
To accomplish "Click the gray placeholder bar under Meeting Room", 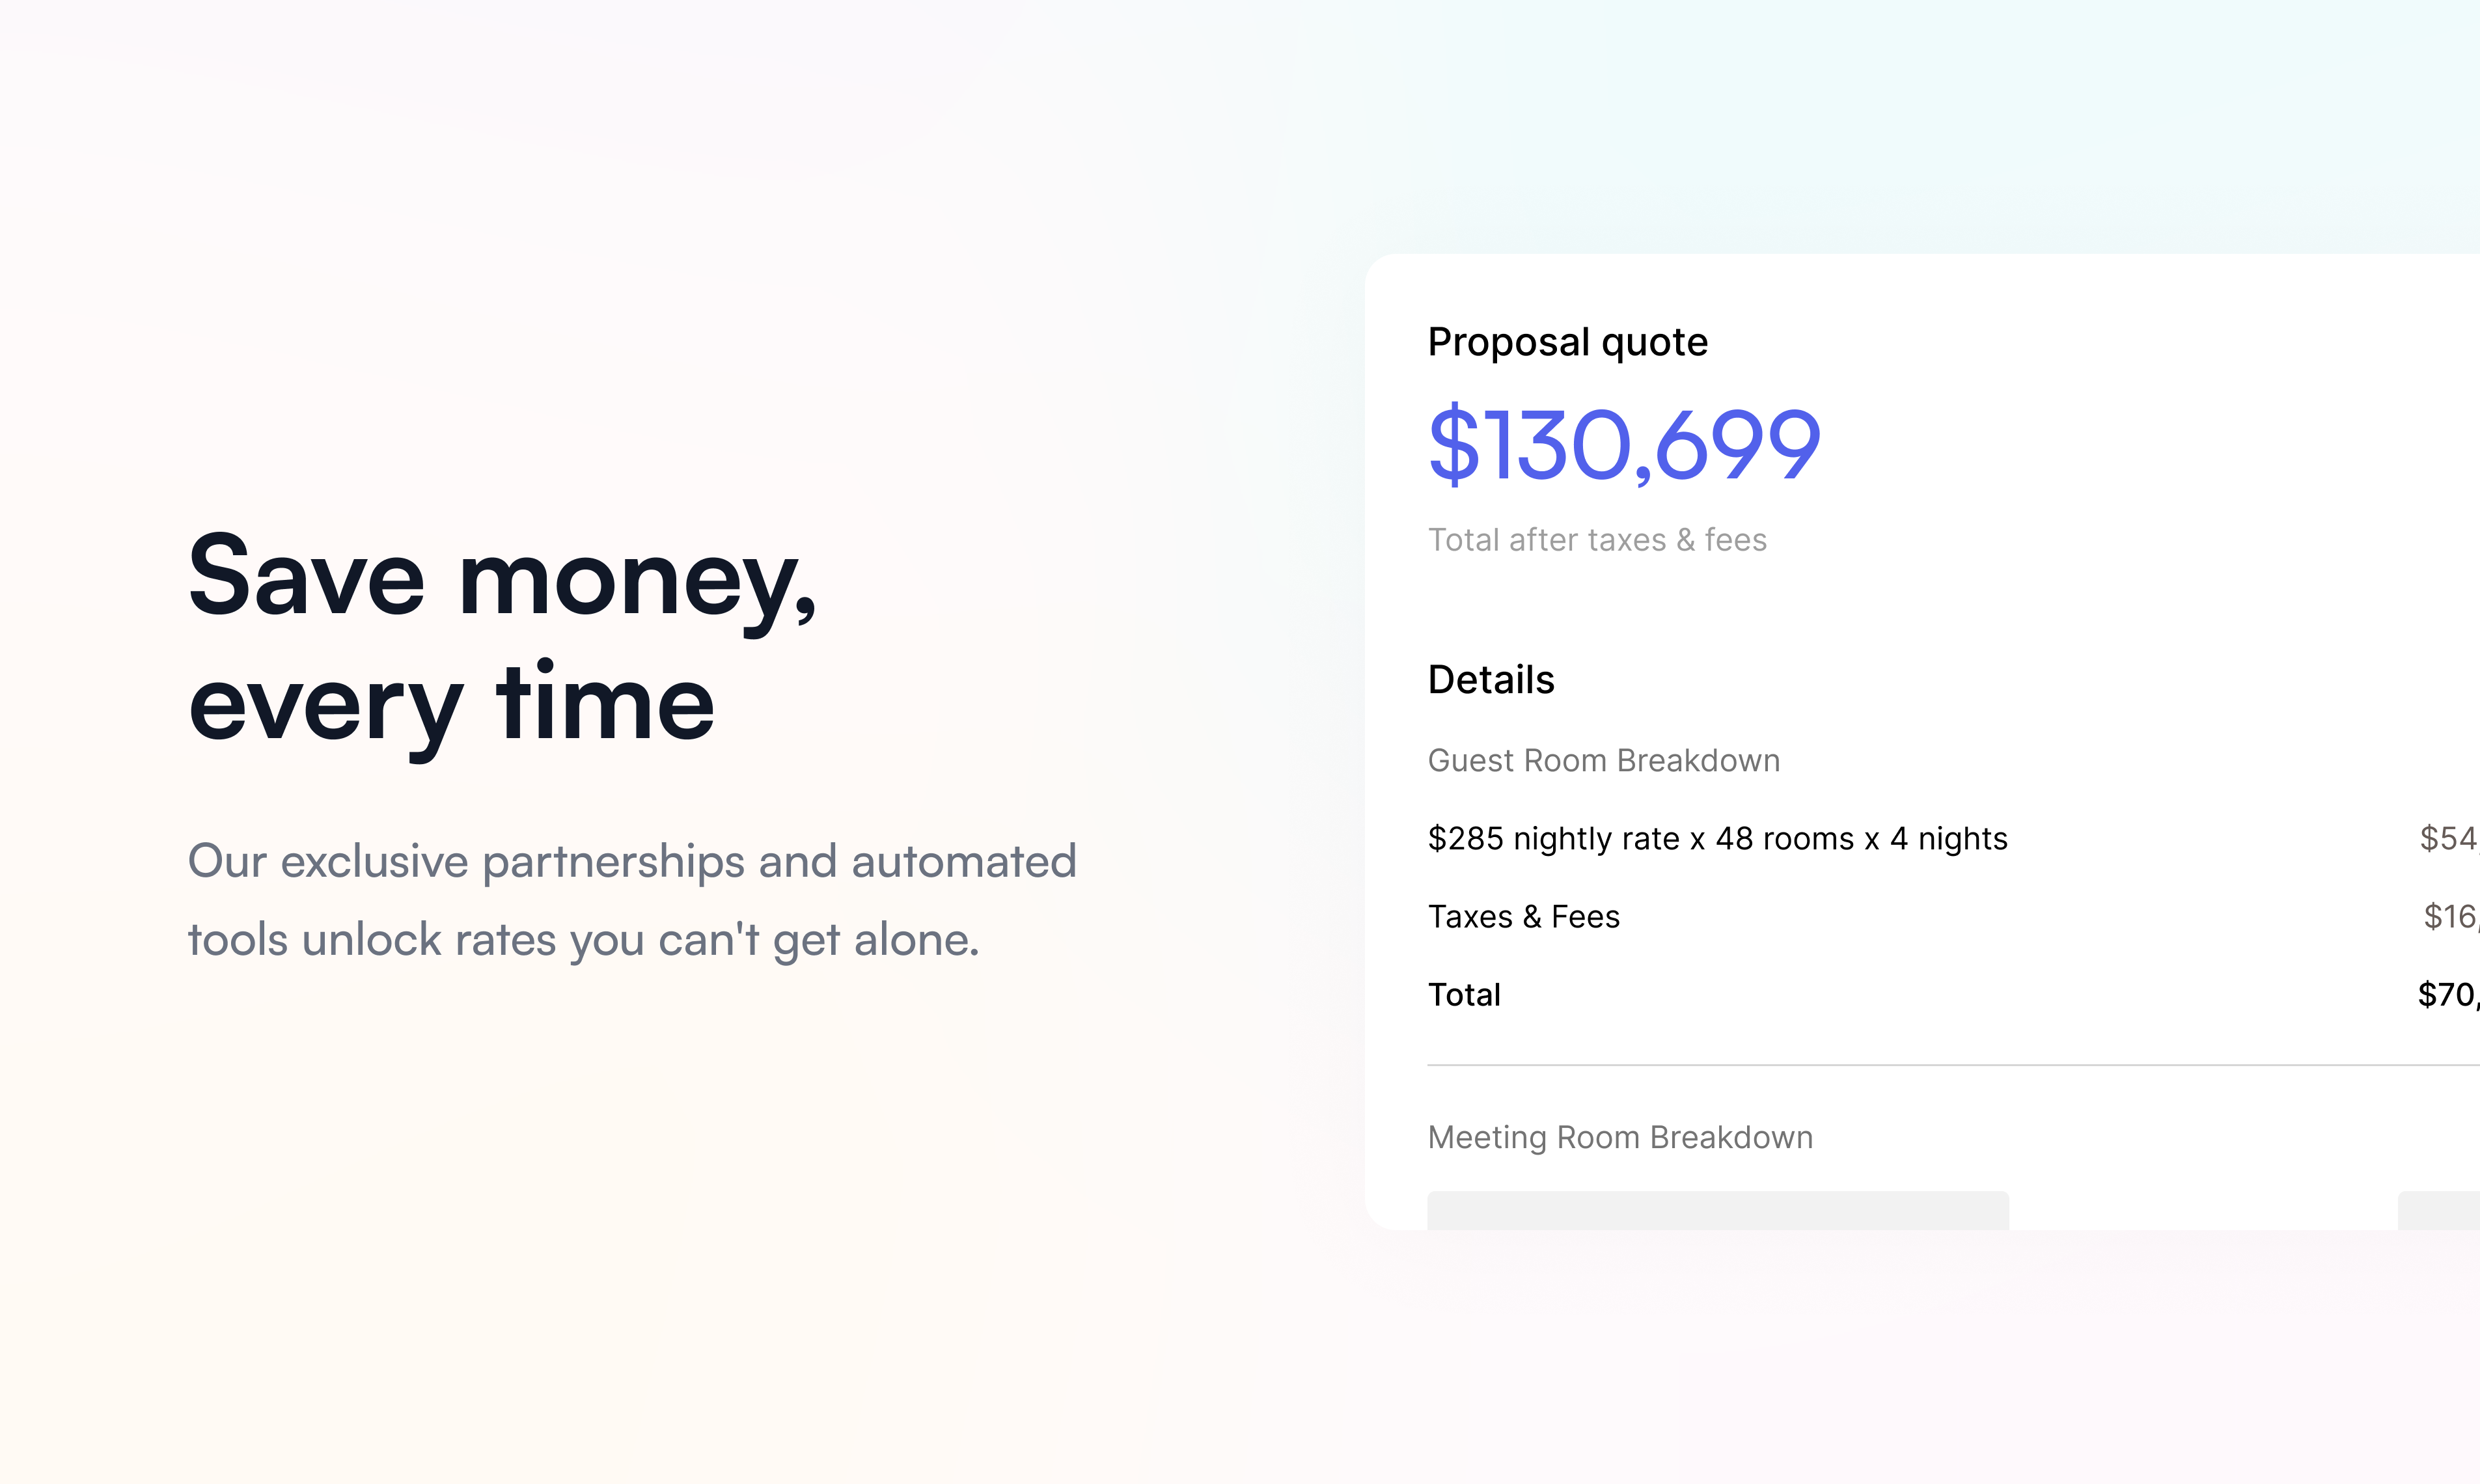I will [x=1718, y=1210].
